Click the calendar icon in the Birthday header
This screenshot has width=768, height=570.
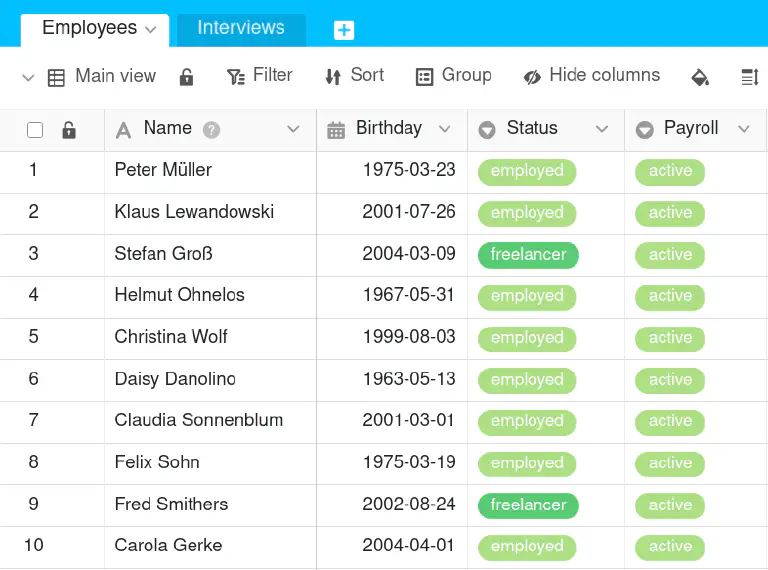click(336, 129)
